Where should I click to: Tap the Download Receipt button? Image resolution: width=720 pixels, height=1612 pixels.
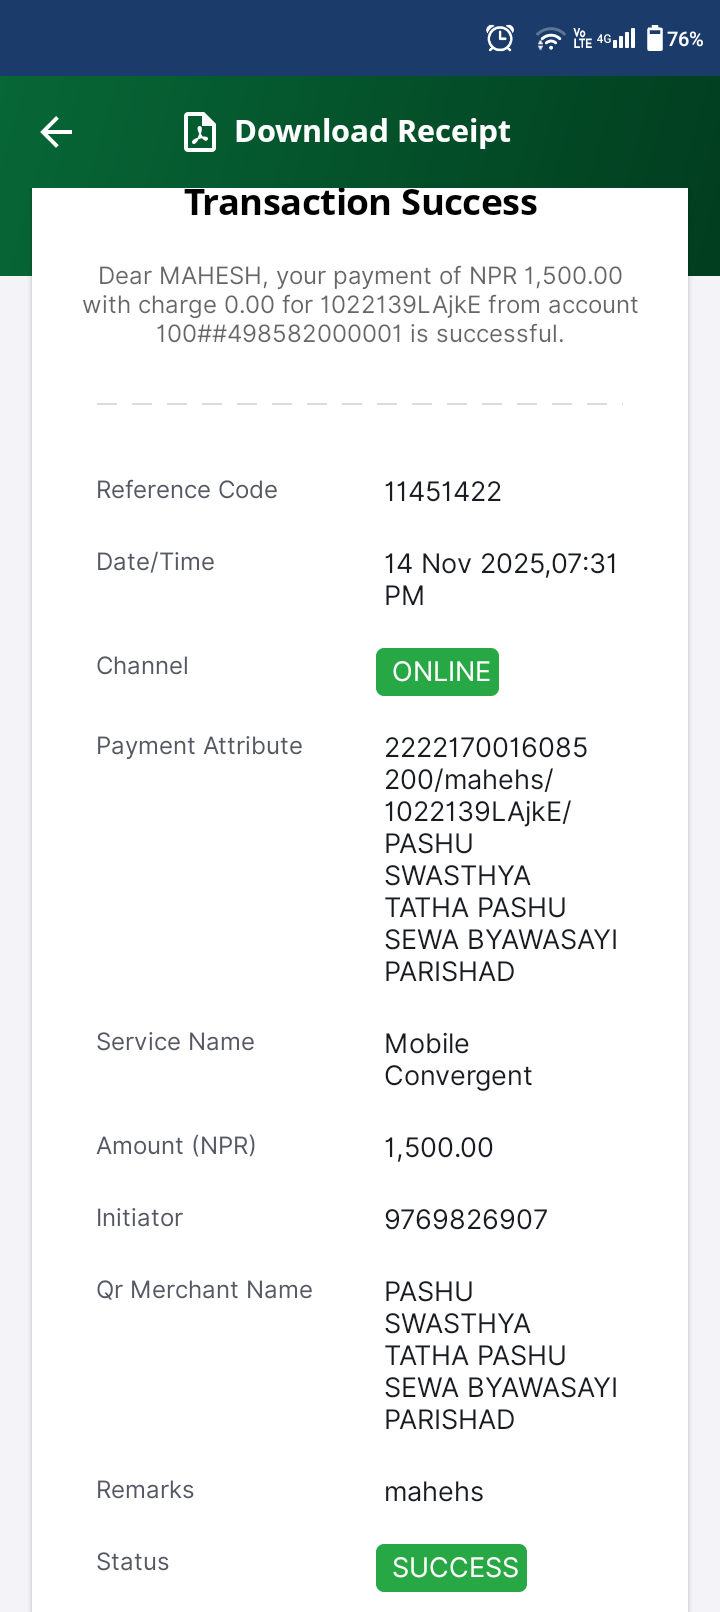347,132
